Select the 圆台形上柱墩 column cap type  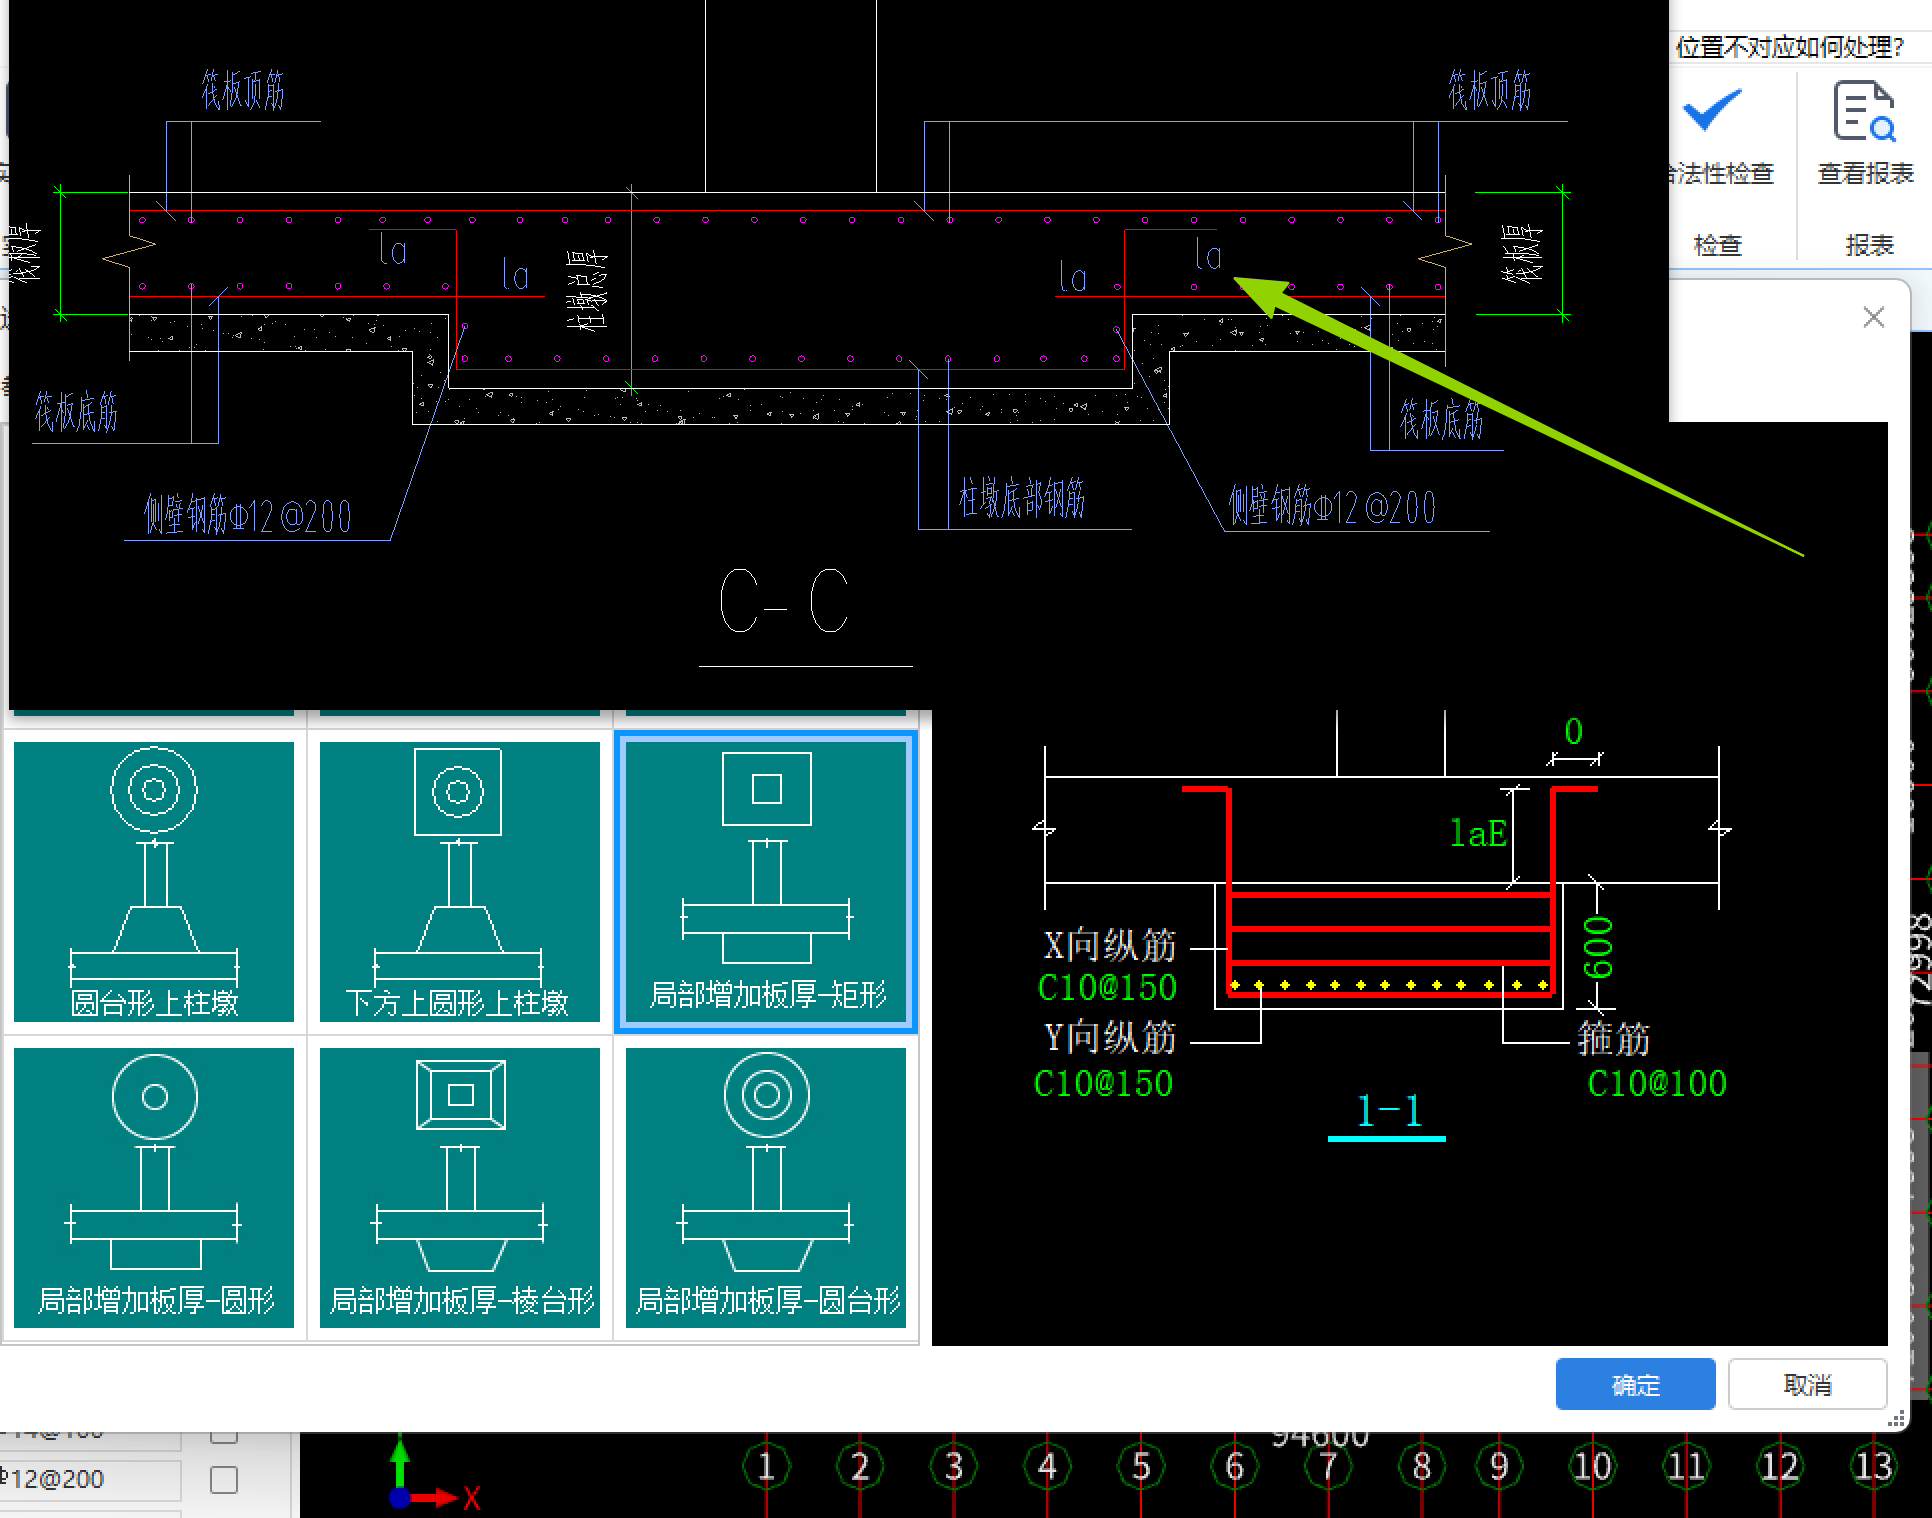pyautogui.click(x=153, y=880)
